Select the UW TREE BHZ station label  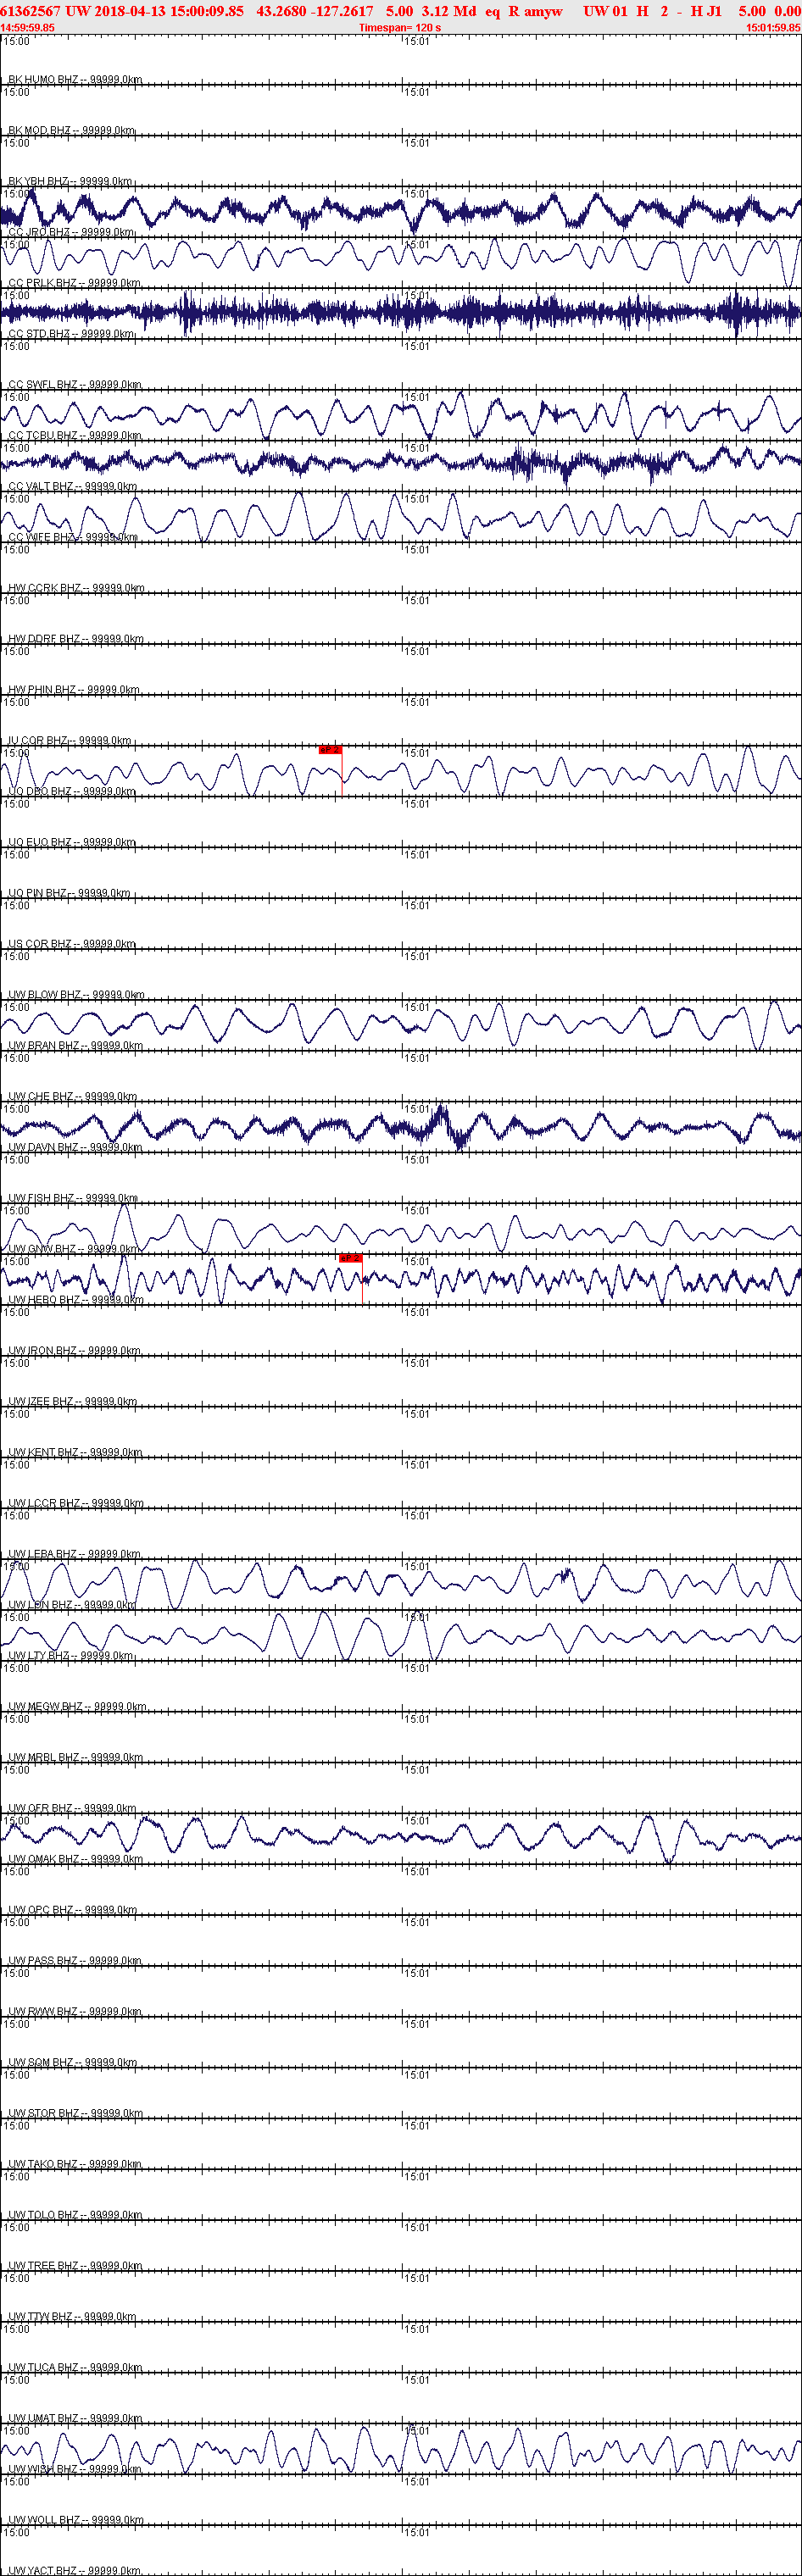pyautogui.click(x=75, y=2266)
